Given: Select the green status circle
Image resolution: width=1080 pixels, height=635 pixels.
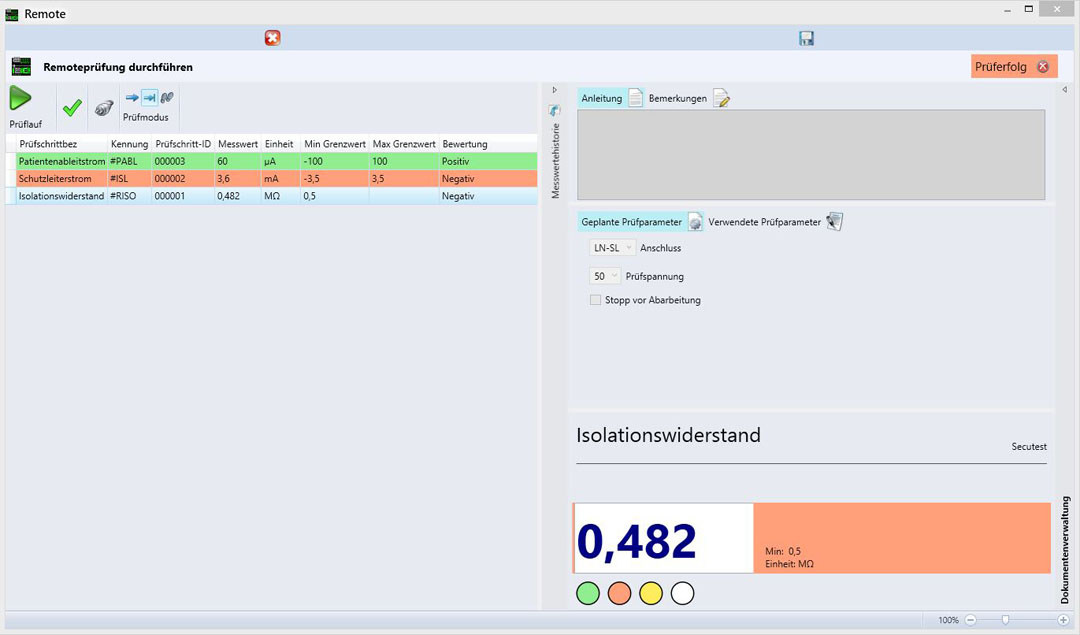Looking at the screenshot, I should point(588,593).
